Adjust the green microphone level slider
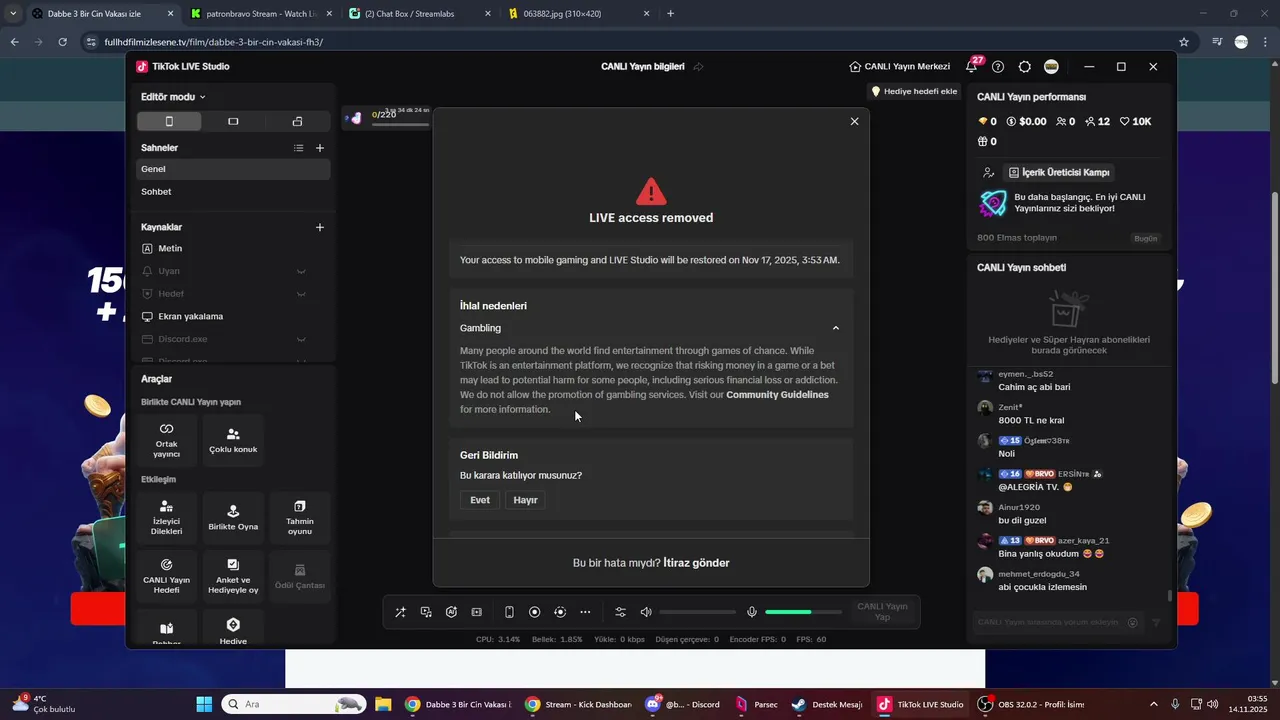Viewport: 1280px width, 720px height. (803, 612)
